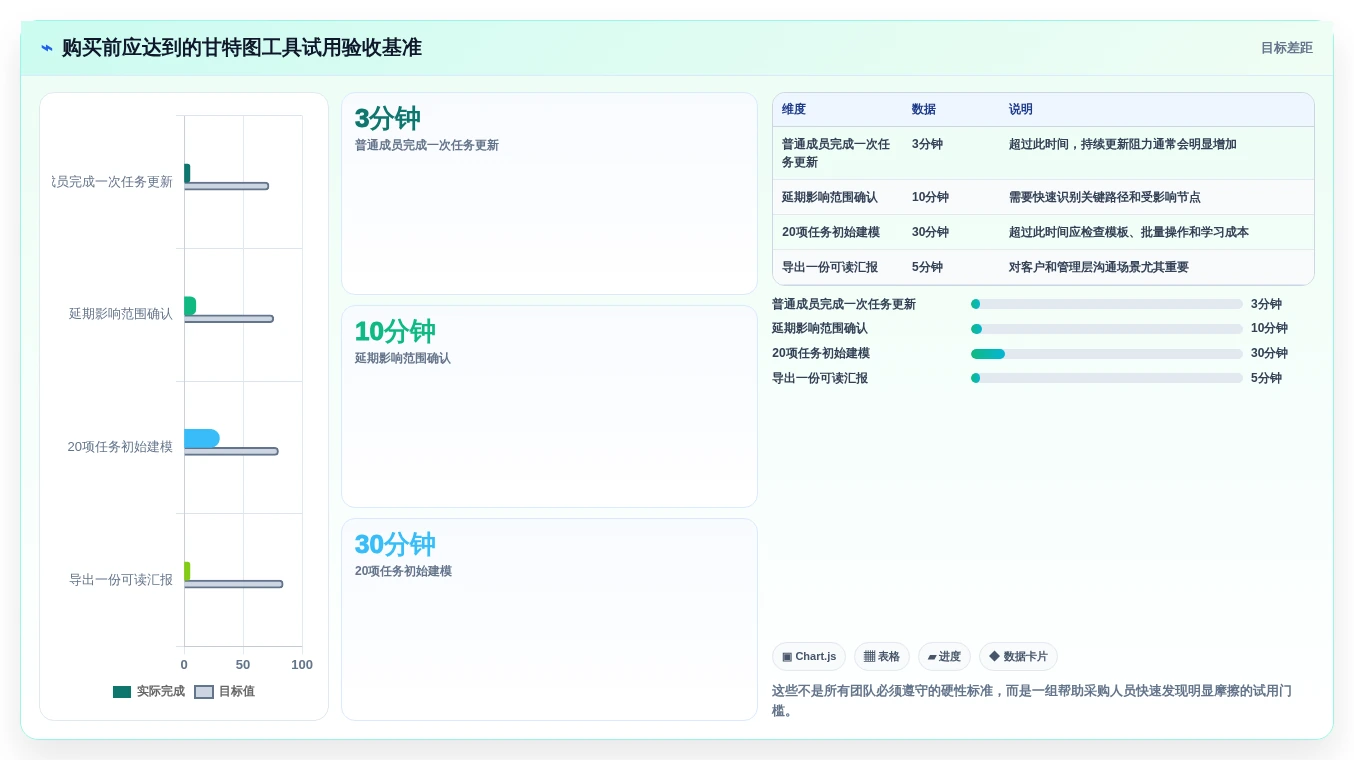Click the footer note about 硬性标准

pos(1032,701)
